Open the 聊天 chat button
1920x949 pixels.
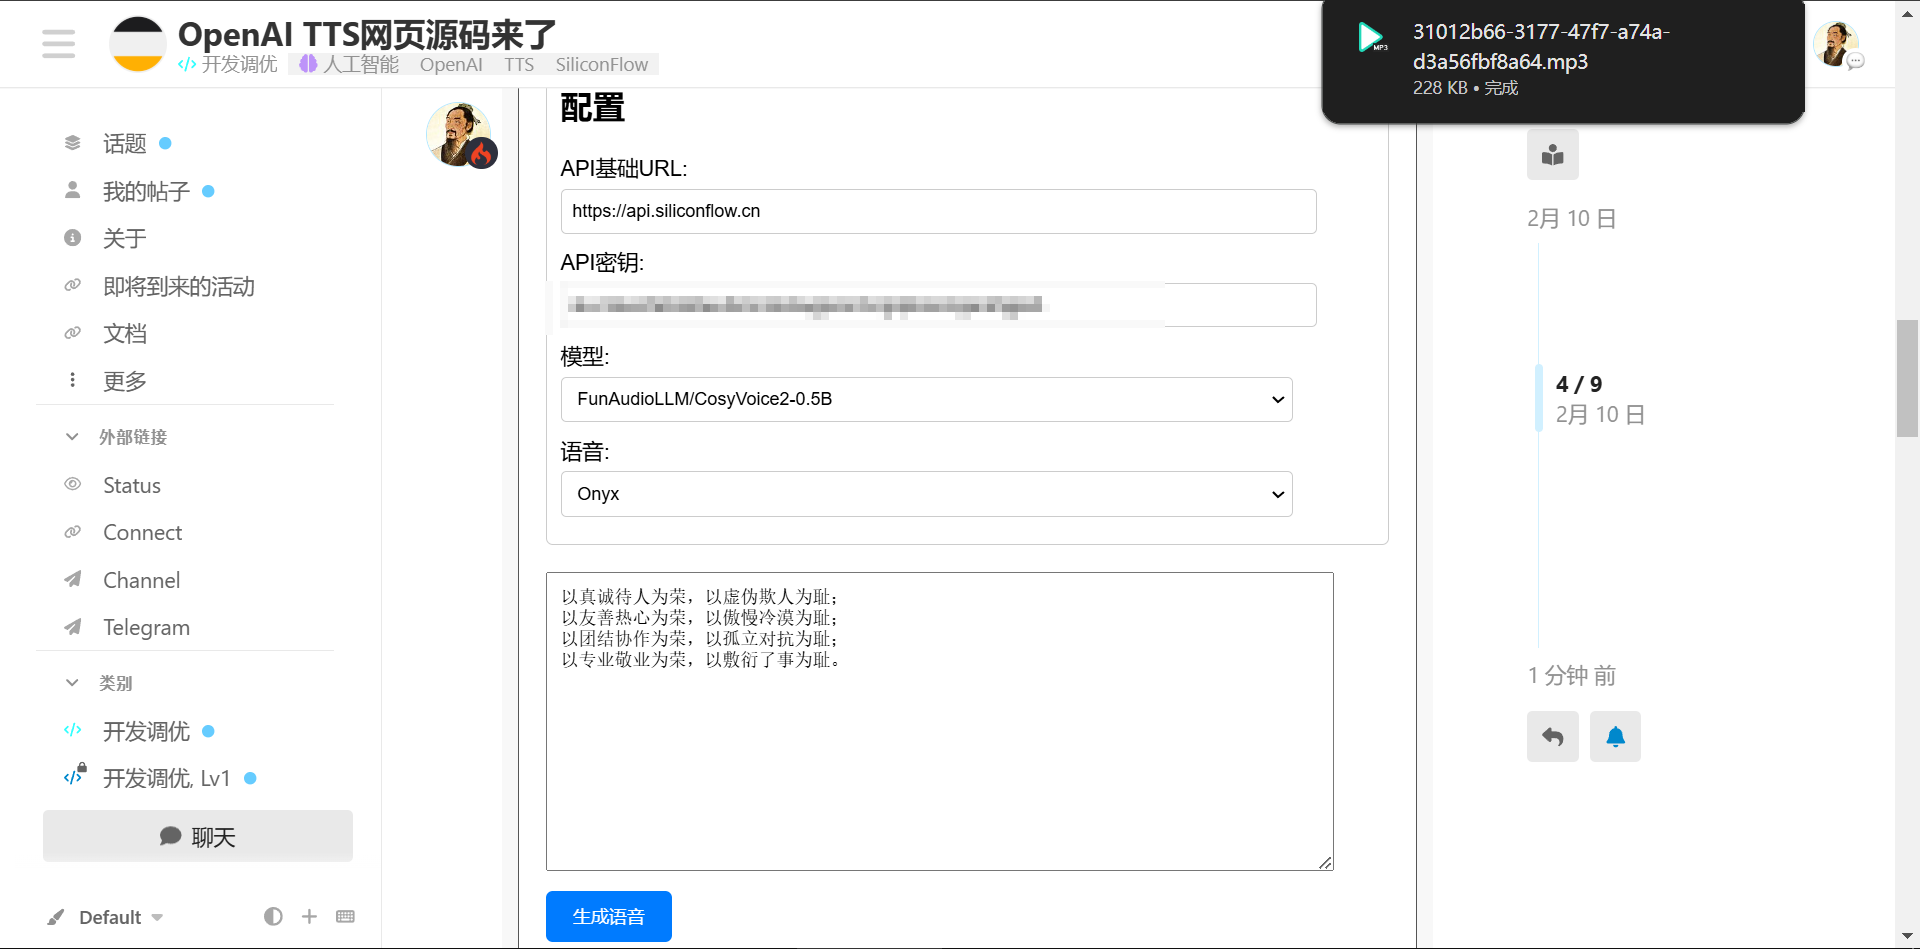tap(198, 836)
